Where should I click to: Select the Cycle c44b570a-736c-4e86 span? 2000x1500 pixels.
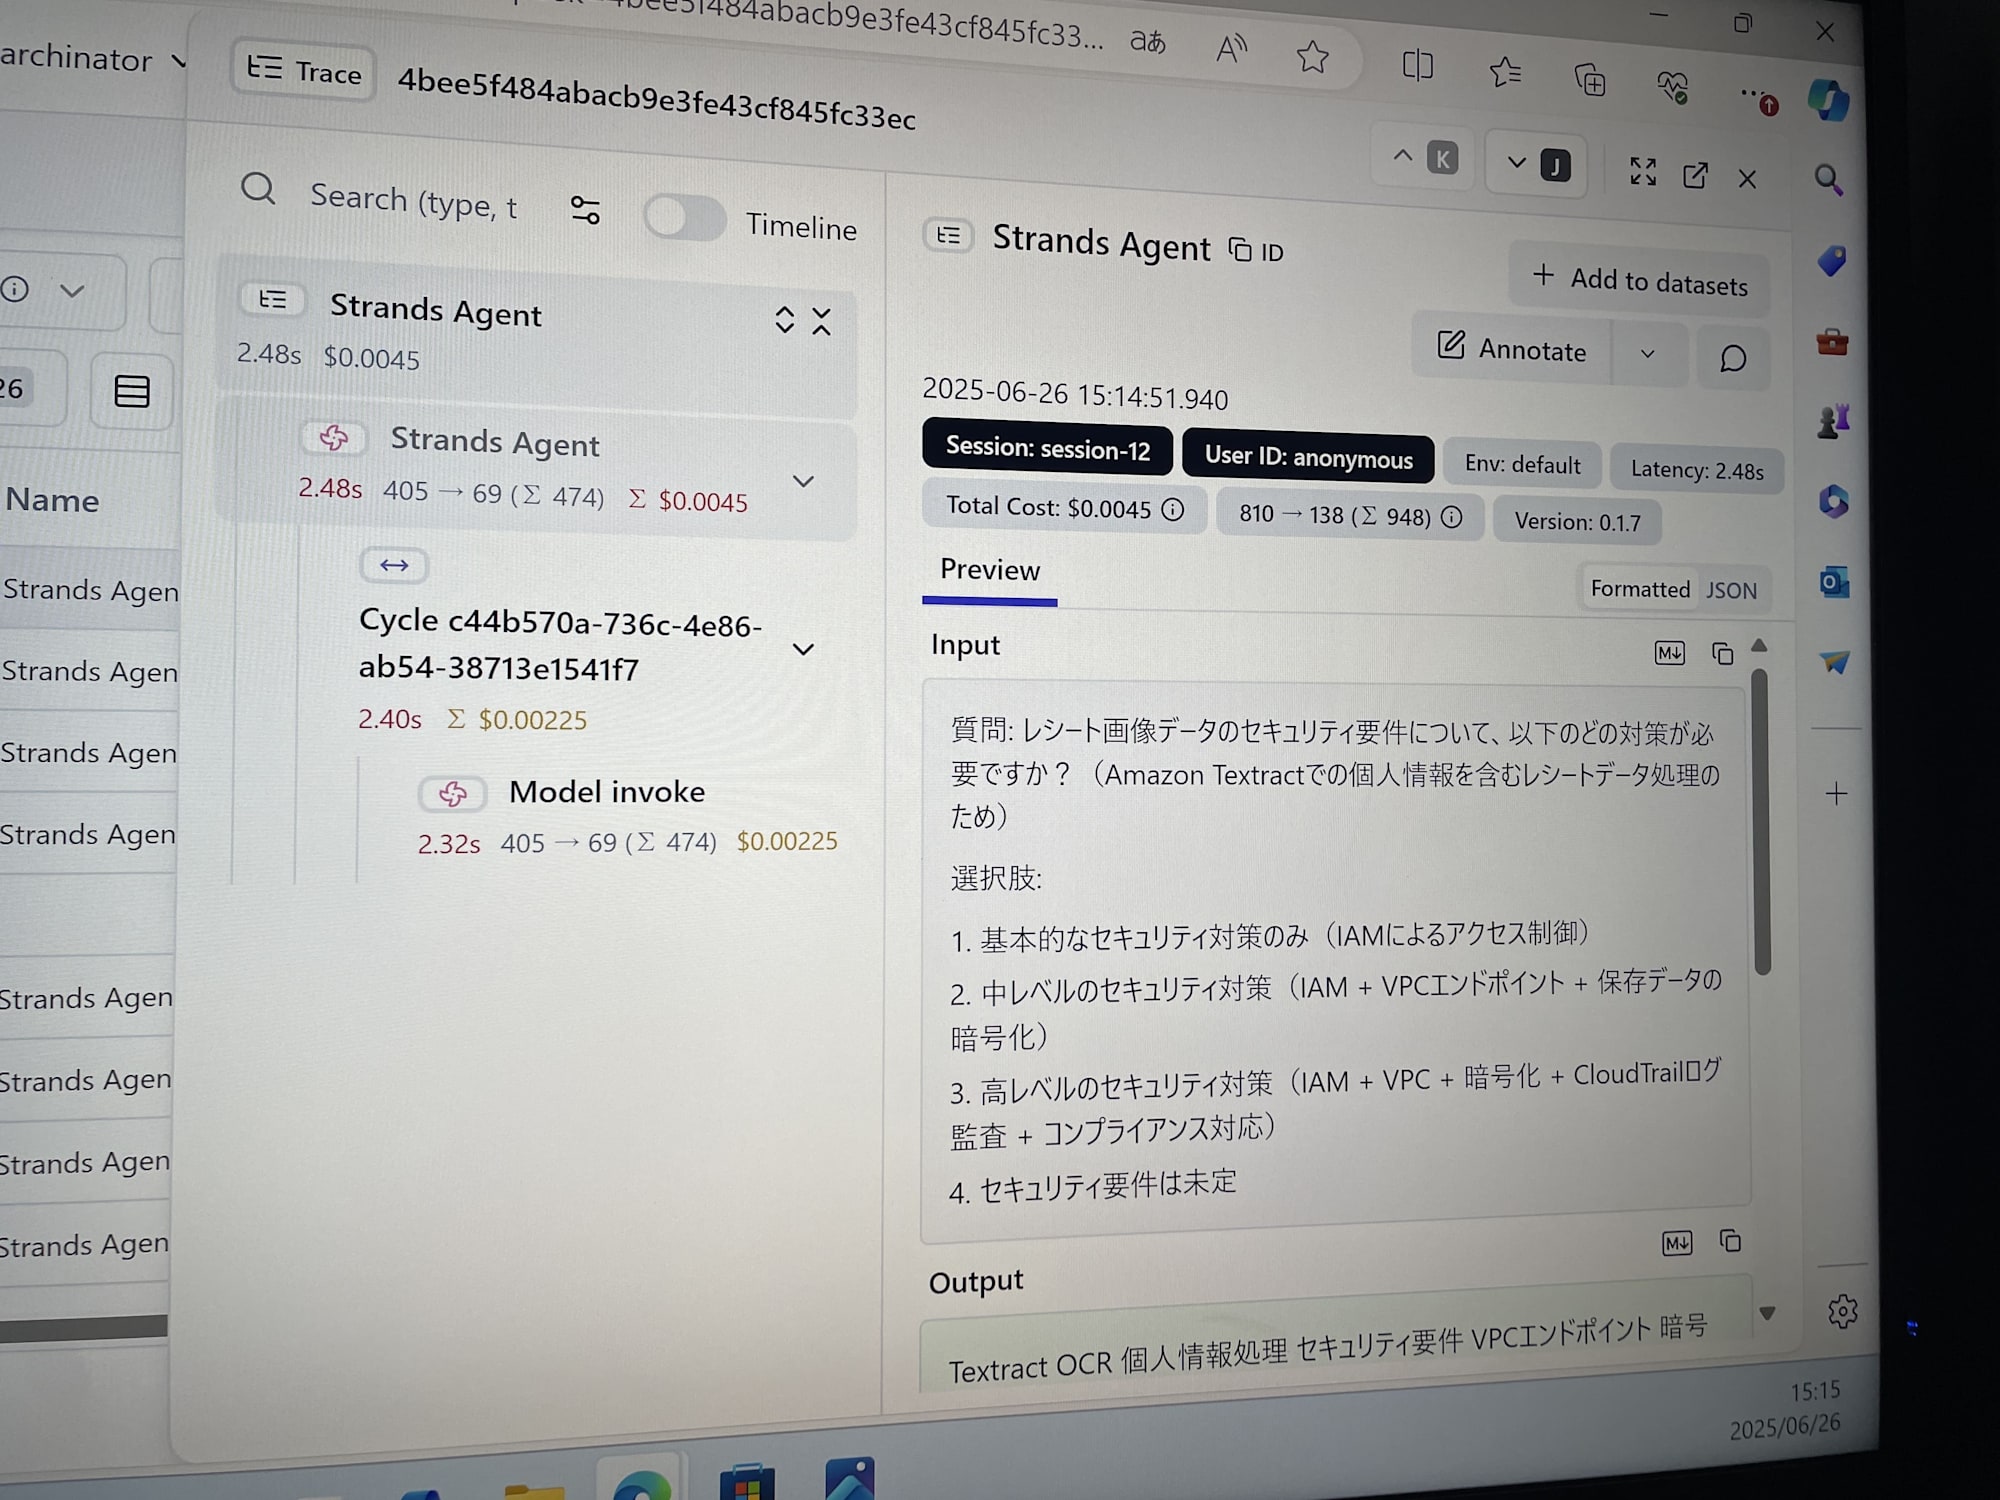point(560,645)
